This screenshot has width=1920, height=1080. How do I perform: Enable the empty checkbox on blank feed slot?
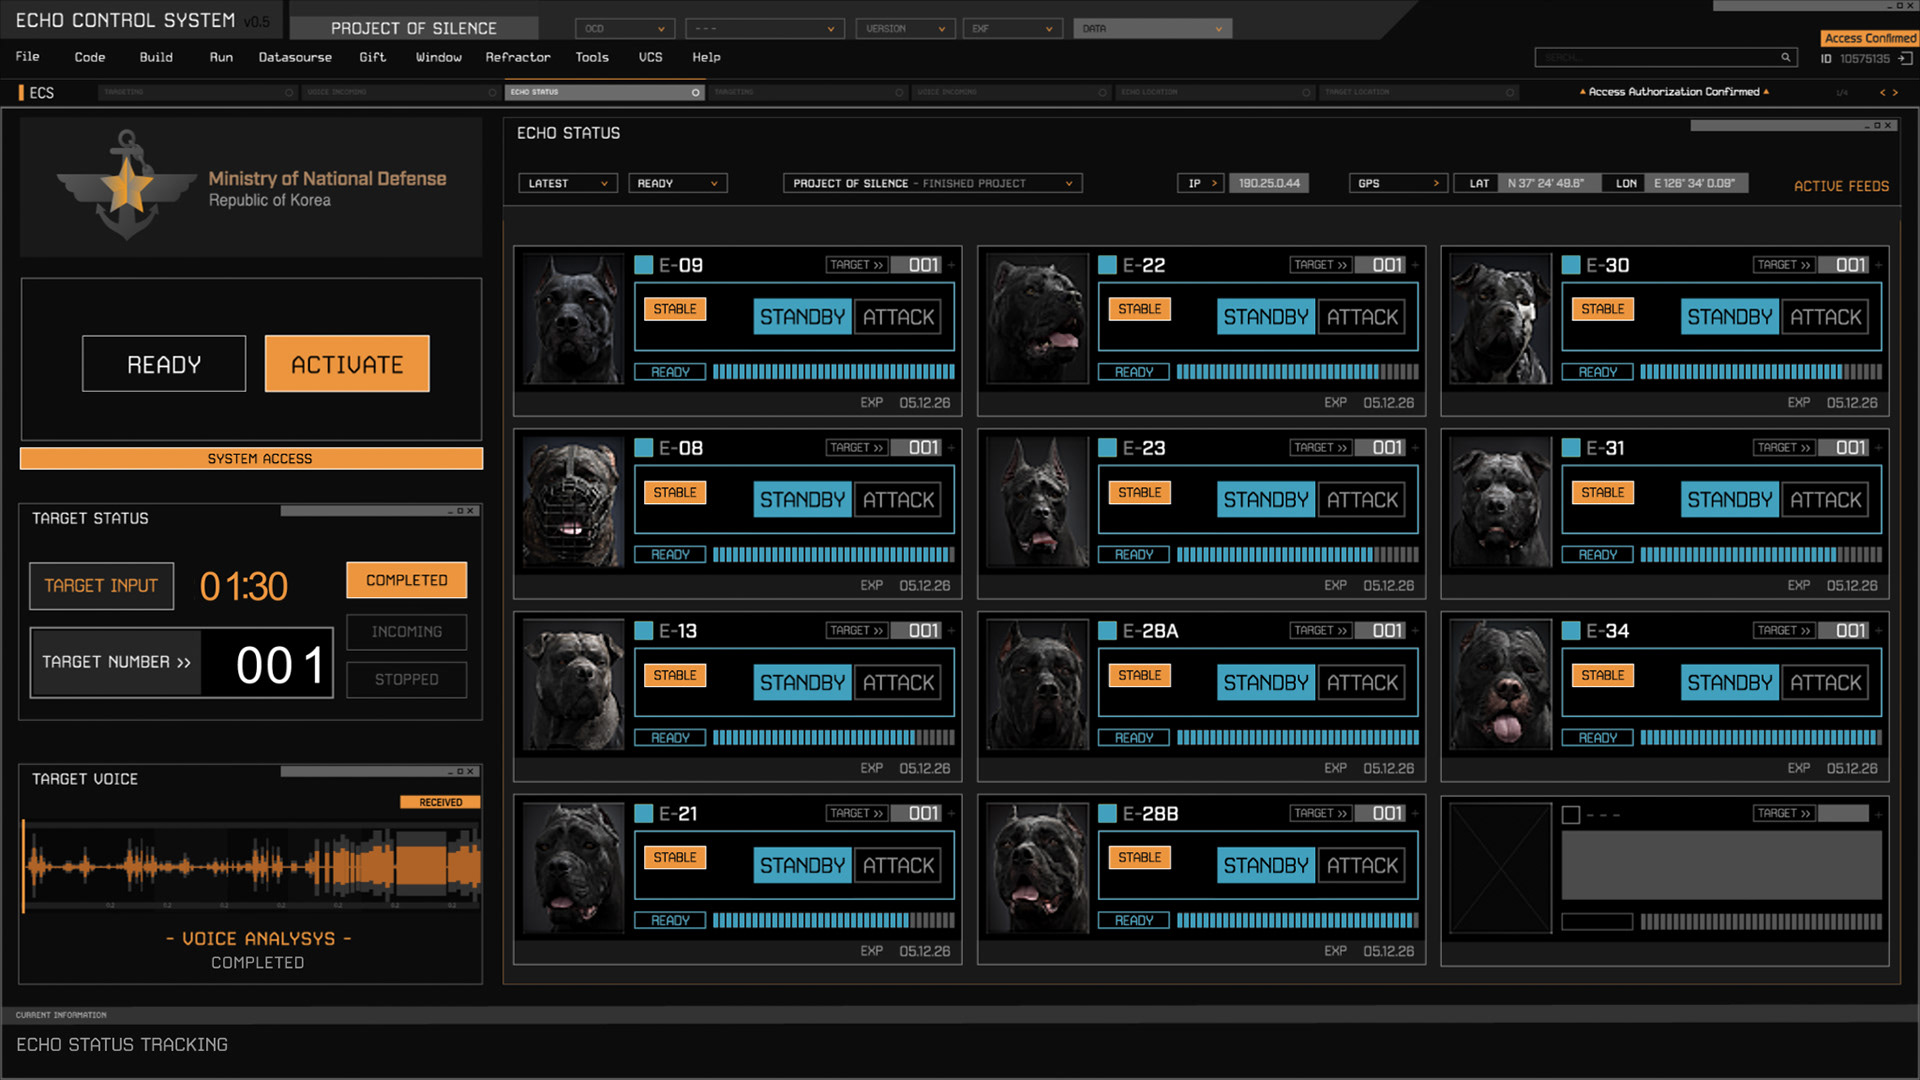point(1571,815)
